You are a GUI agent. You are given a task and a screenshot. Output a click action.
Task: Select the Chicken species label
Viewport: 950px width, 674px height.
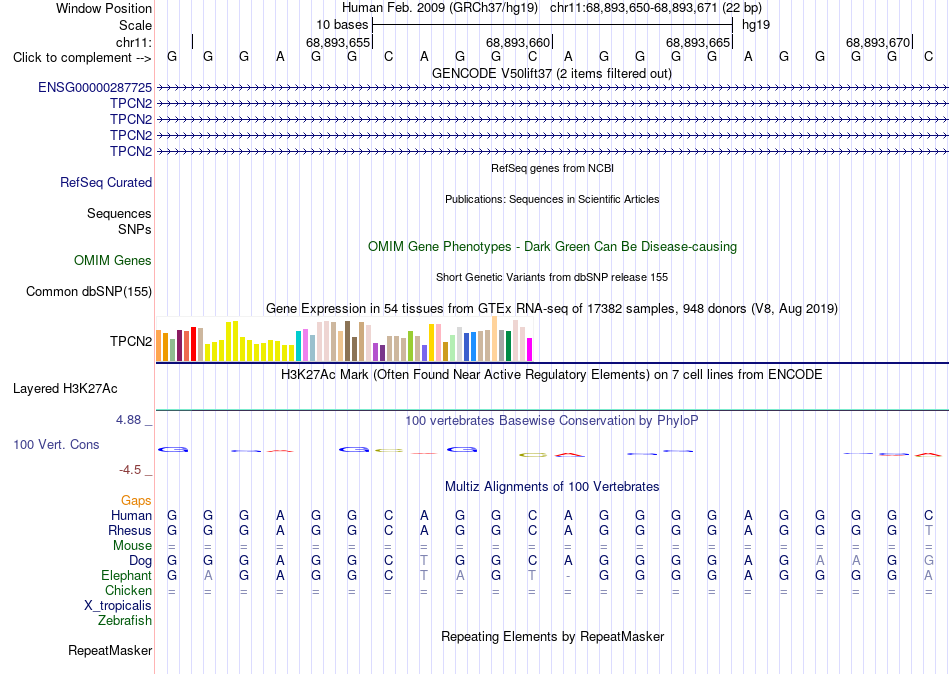click(128, 590)
